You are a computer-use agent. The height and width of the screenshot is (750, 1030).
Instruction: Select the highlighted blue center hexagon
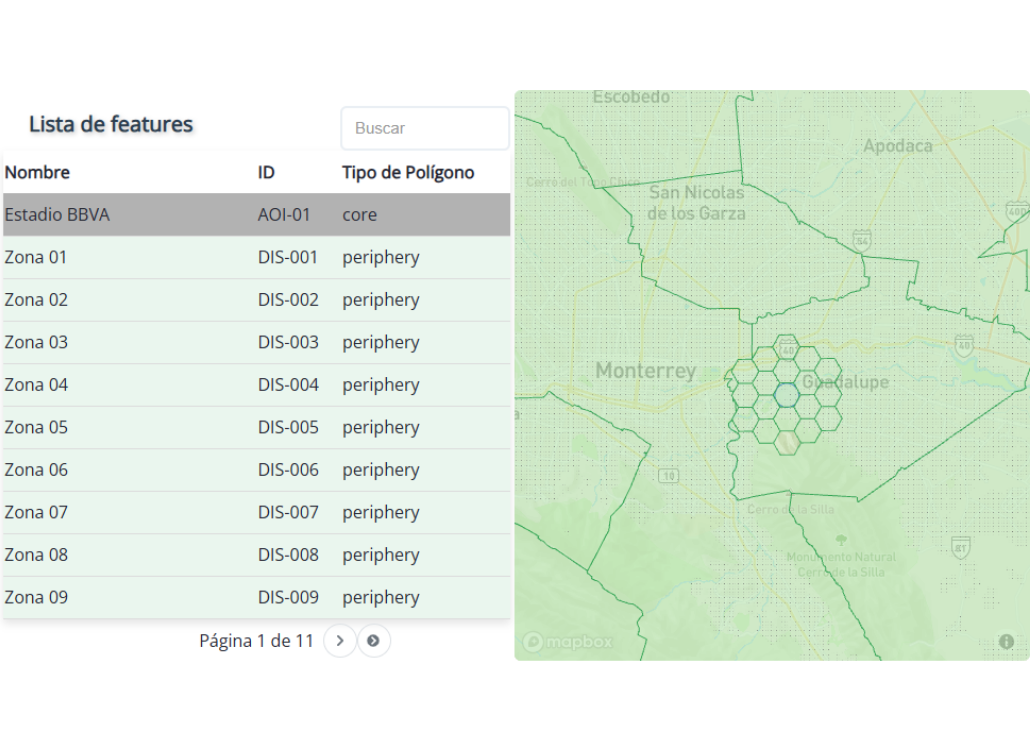(786, 395)
